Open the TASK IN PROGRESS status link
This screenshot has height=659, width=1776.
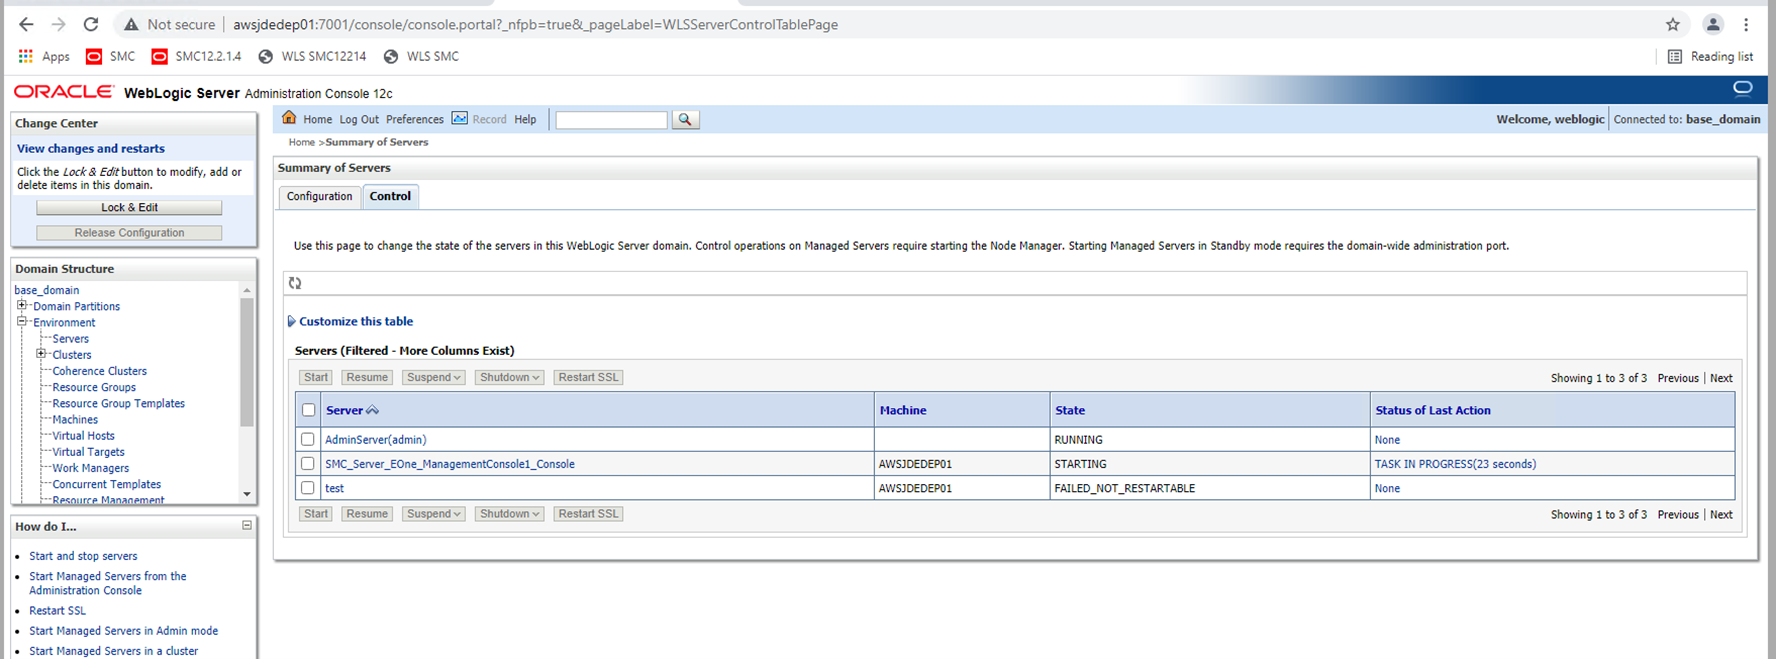click(x=1455, y=464)
